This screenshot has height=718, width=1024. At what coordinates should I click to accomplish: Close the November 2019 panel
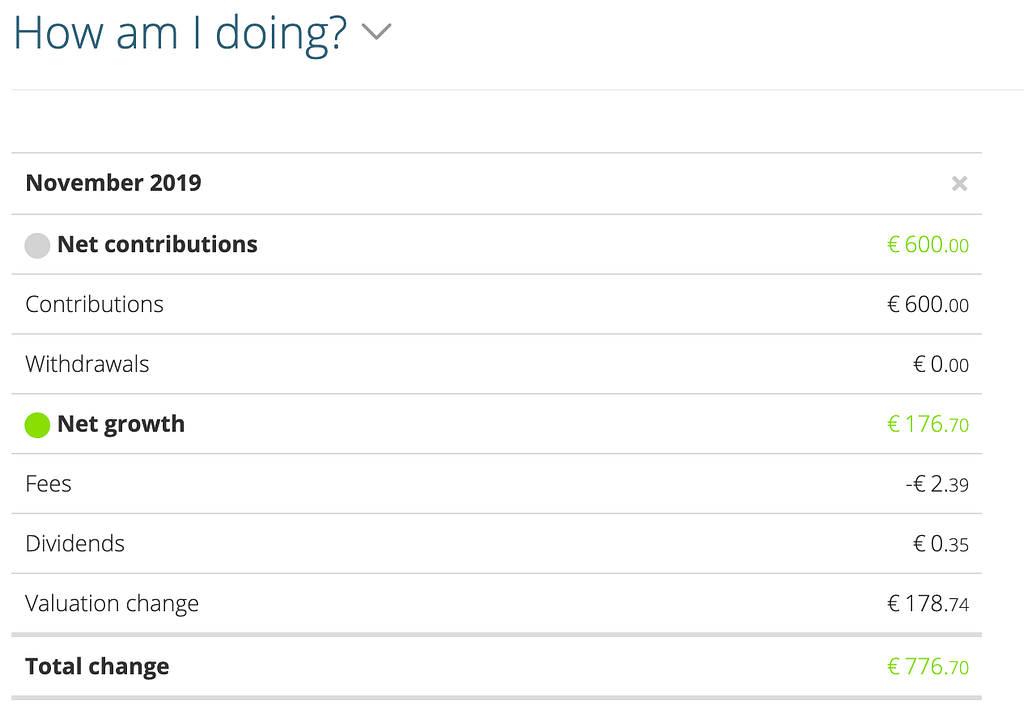pos(959,184)
